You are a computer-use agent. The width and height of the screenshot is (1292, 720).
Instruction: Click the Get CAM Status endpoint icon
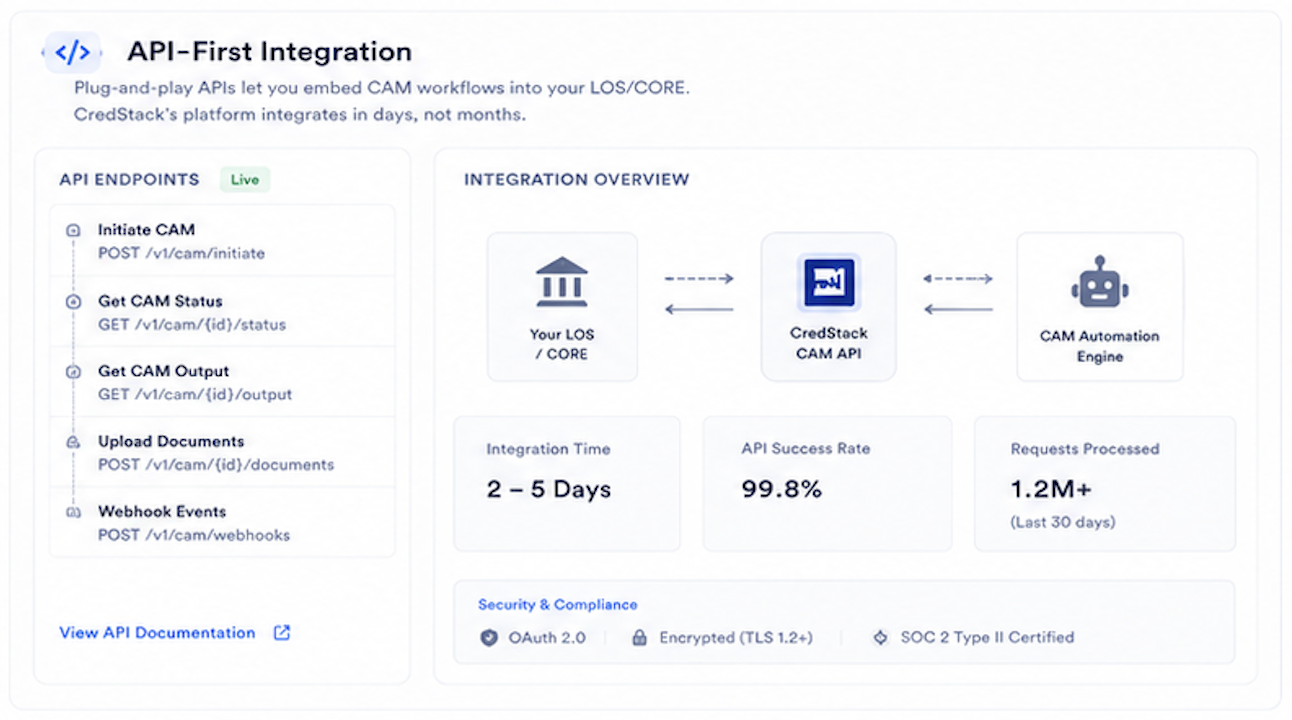(x=73, y=301)
